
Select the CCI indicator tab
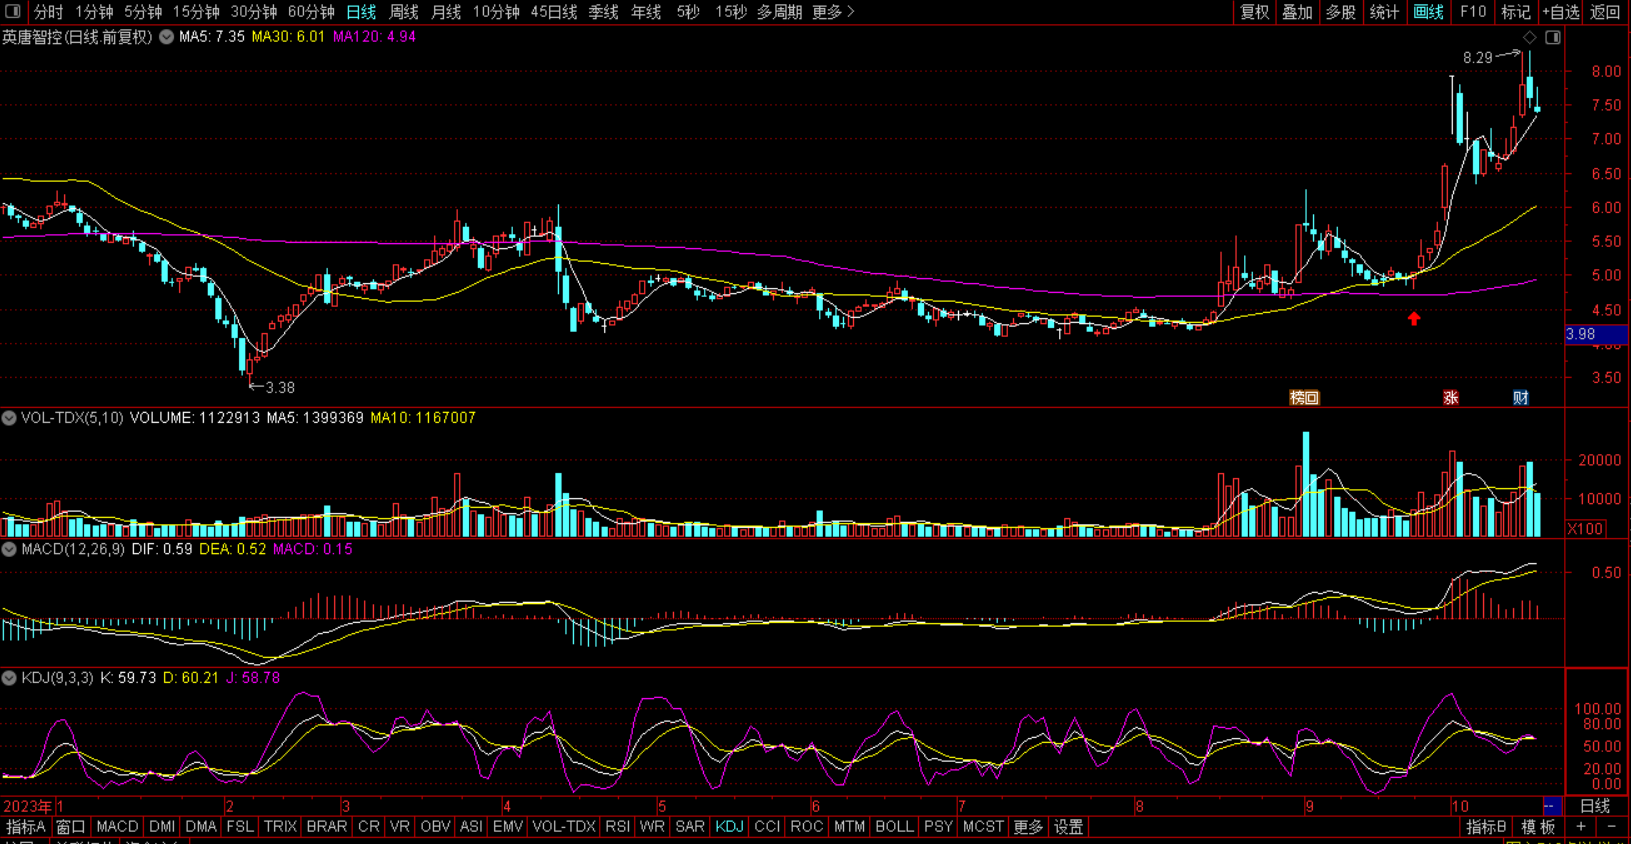[x=767, y=827]
